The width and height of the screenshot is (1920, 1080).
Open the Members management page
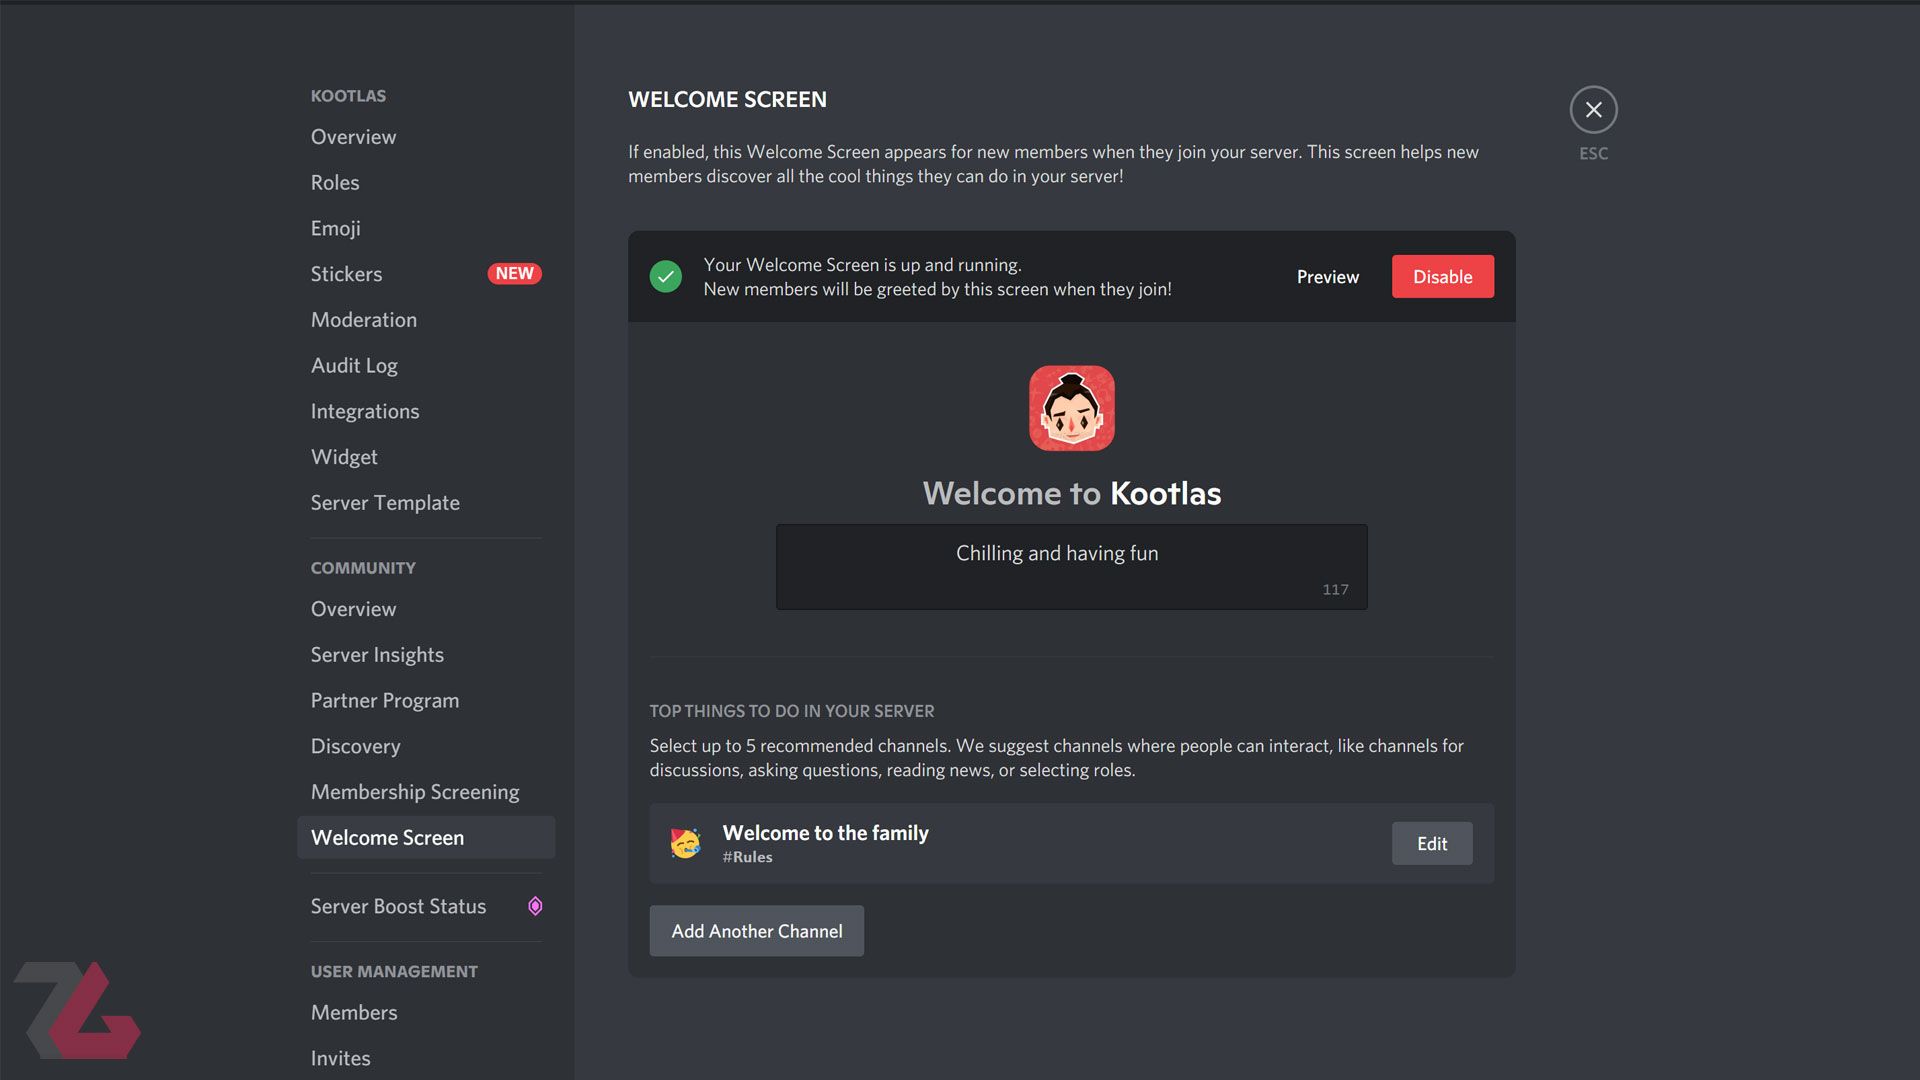click(x=354, y=1013)
